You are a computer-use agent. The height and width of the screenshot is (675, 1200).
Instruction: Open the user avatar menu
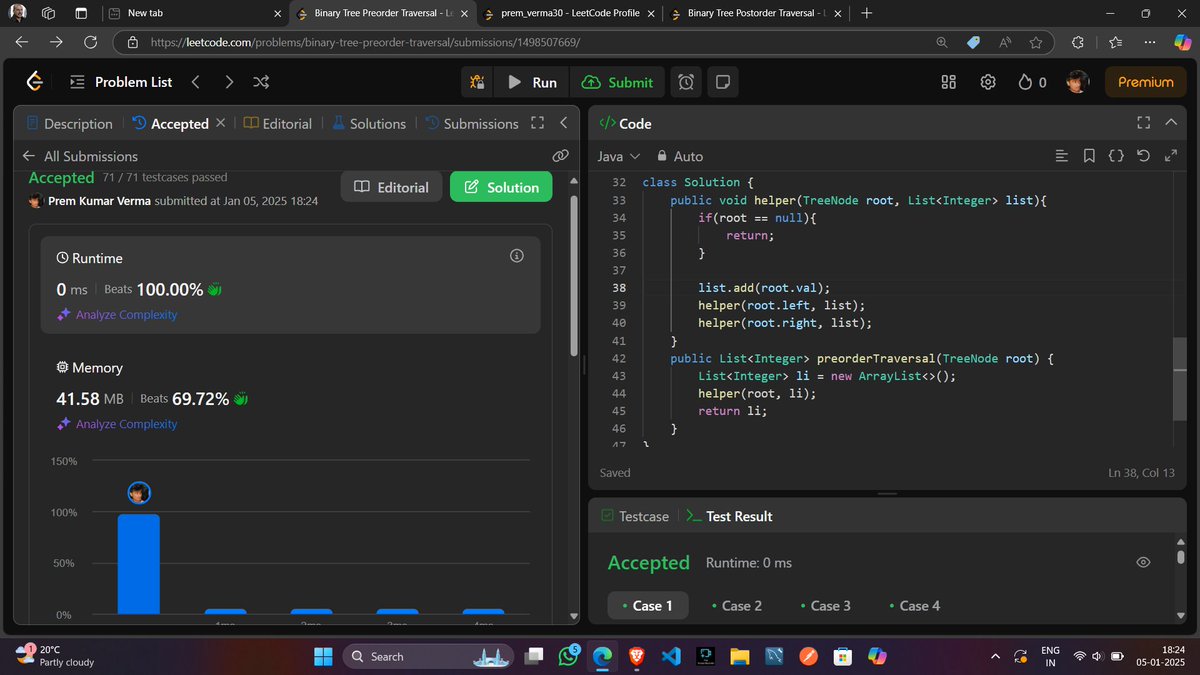coord(1077,82)
